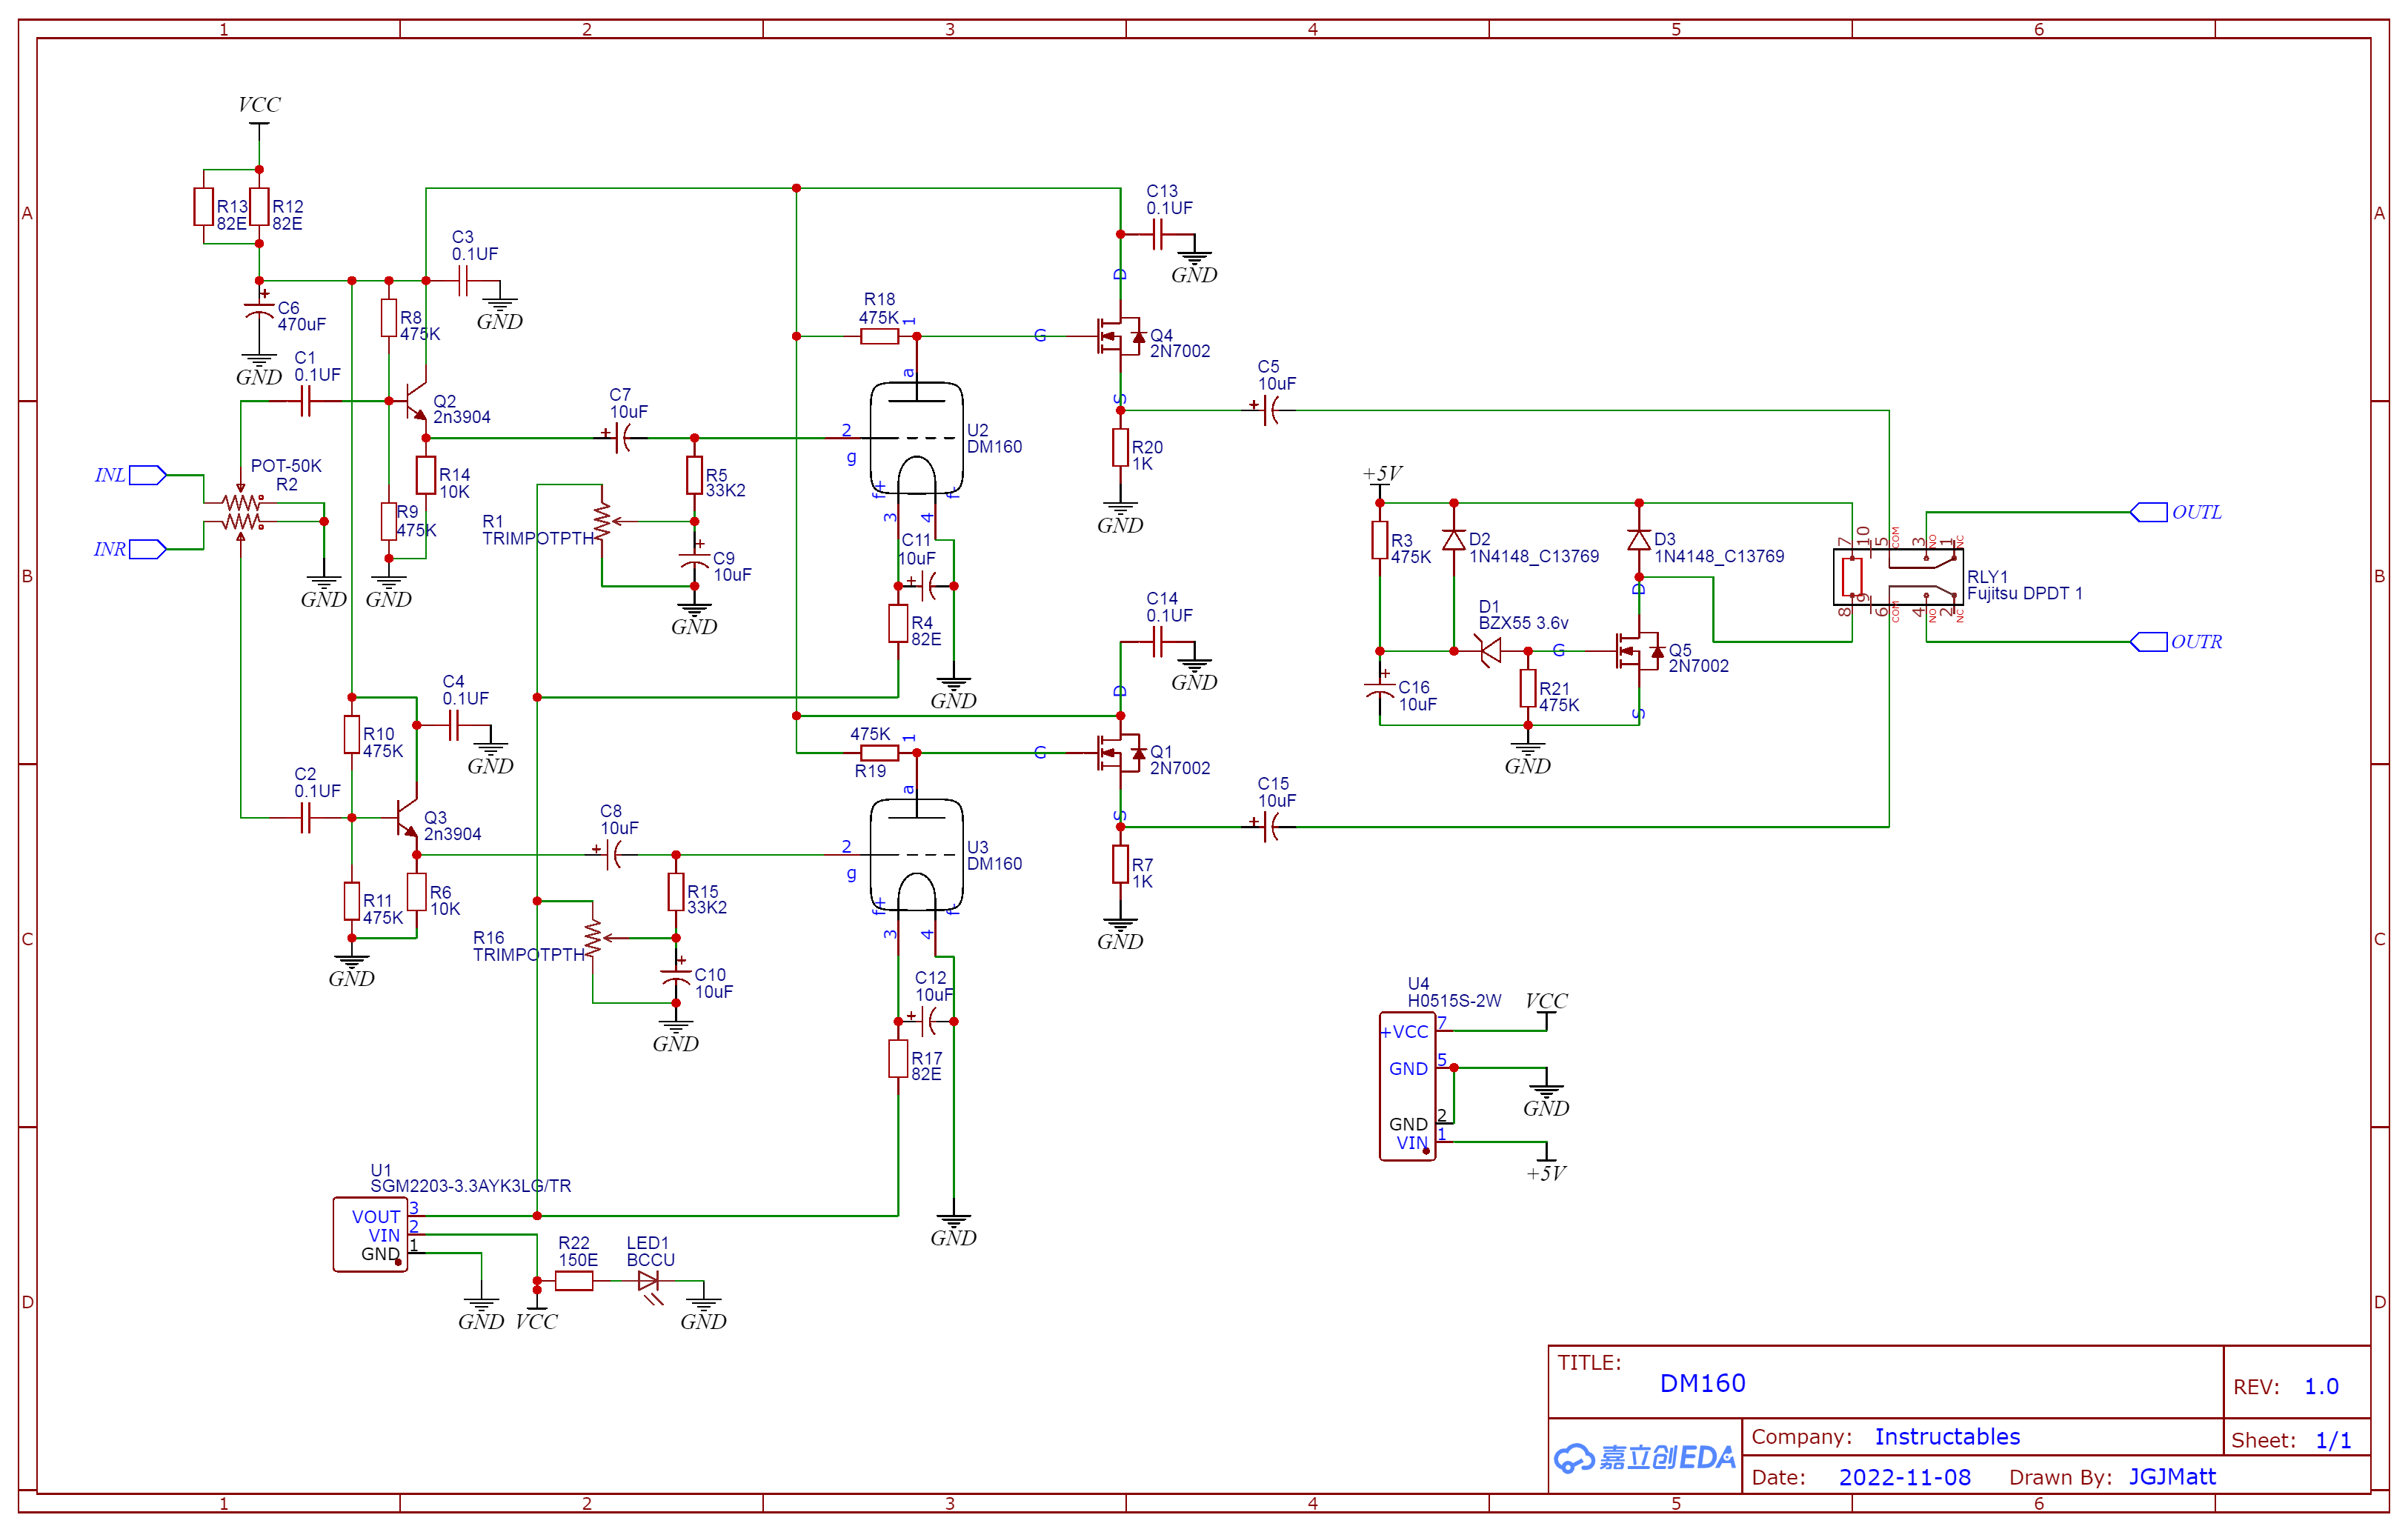Click the 嘉立创EDA logo in title block
Image resolution: width=2408 pixels, height=1532 pixels.
click(x=1644, y=1458)
